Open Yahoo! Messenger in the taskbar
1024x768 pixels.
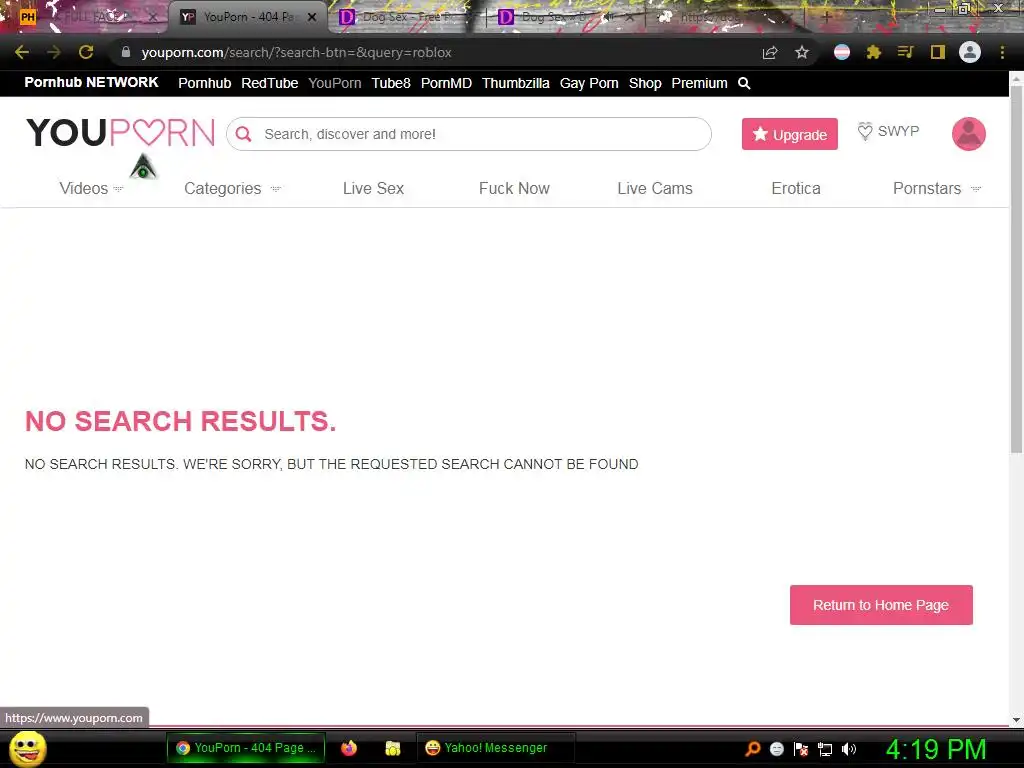click(x=495, y=748)
